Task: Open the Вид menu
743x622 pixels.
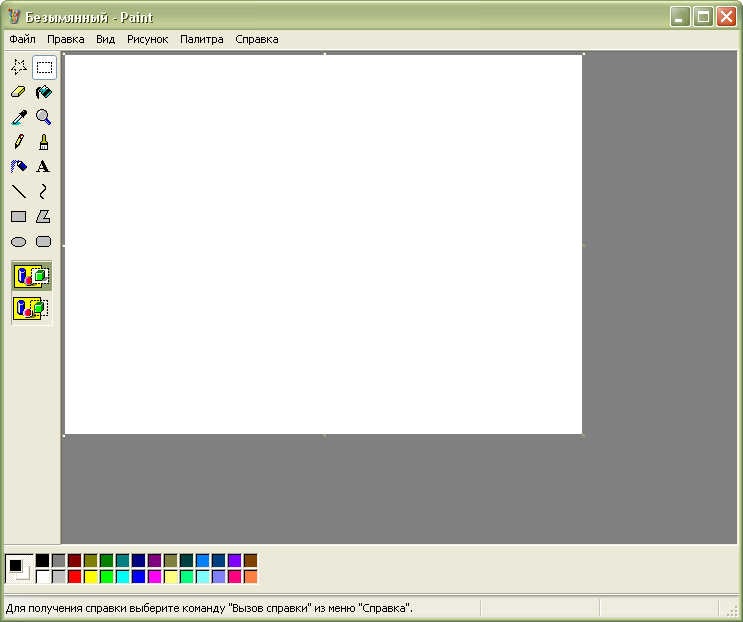Action: click(x=106, y=39)
